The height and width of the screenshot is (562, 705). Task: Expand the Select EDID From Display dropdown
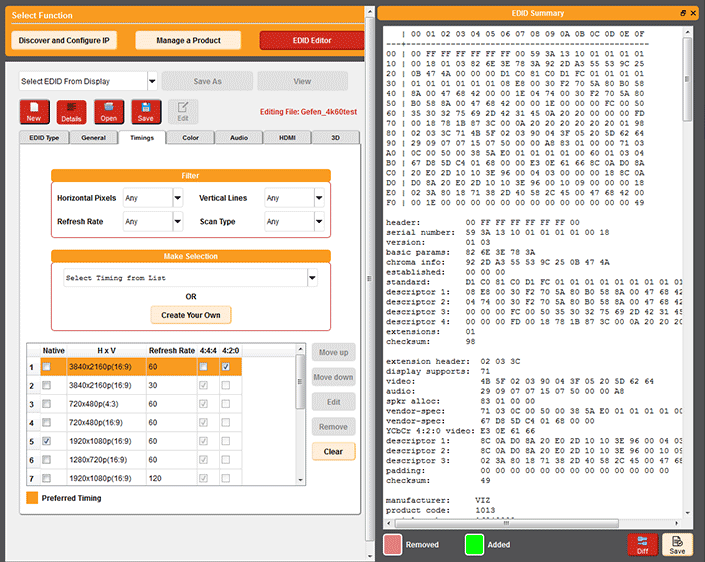pyautogui.click(x=152, y=81)
